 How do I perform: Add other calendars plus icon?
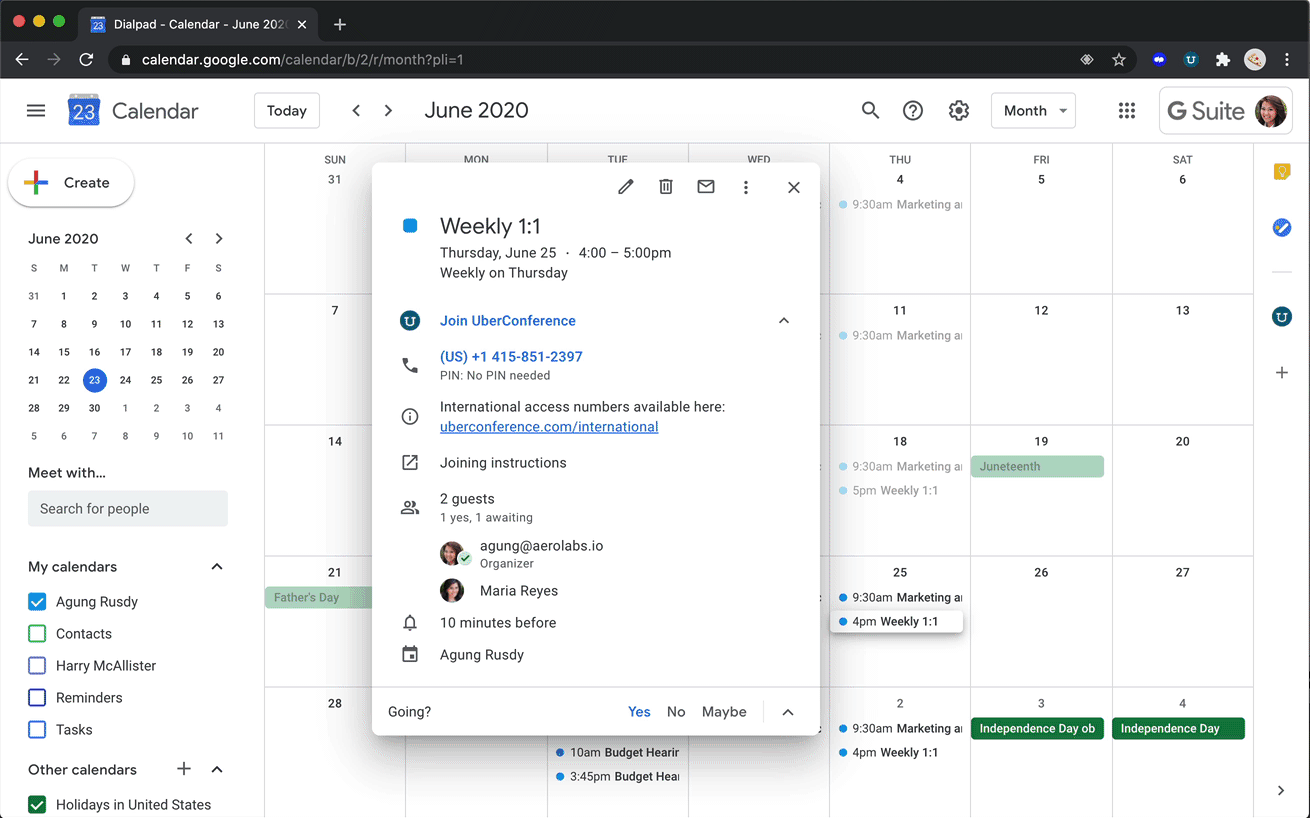(184, 769)
